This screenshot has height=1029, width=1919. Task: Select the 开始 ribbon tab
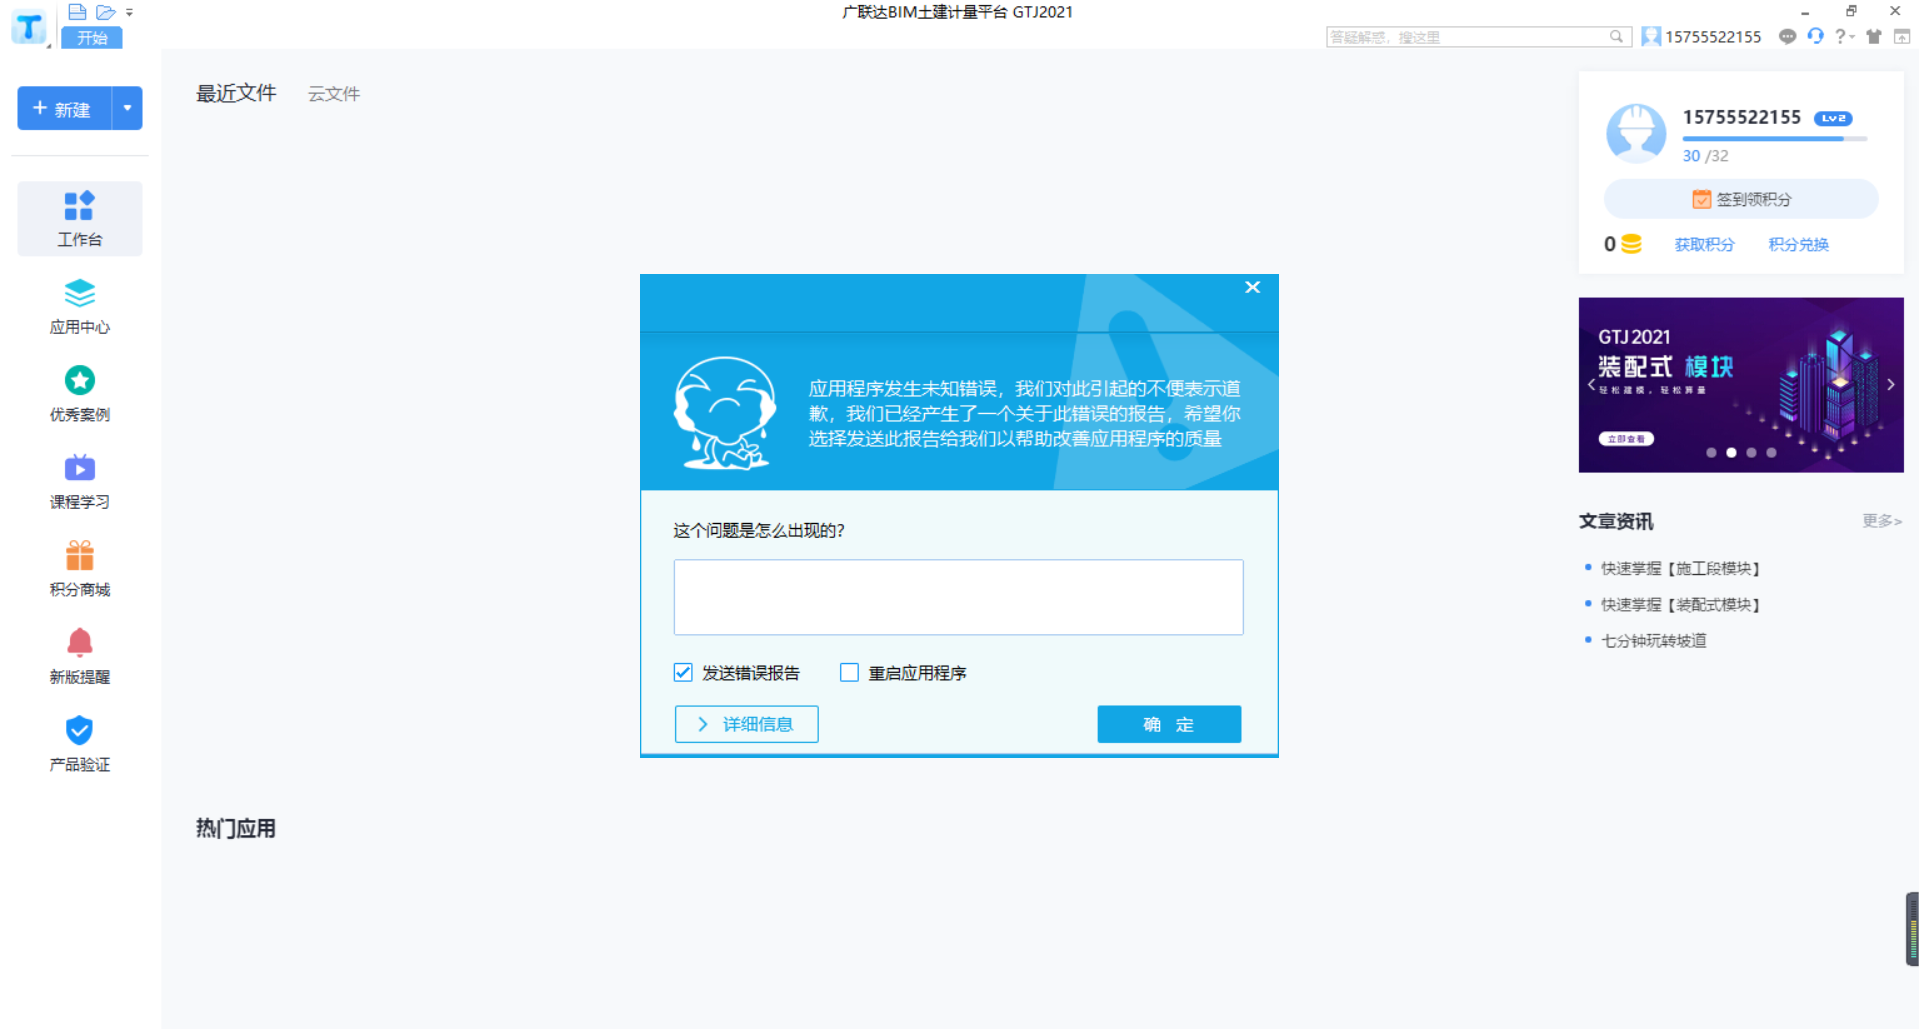coord(92,38)
